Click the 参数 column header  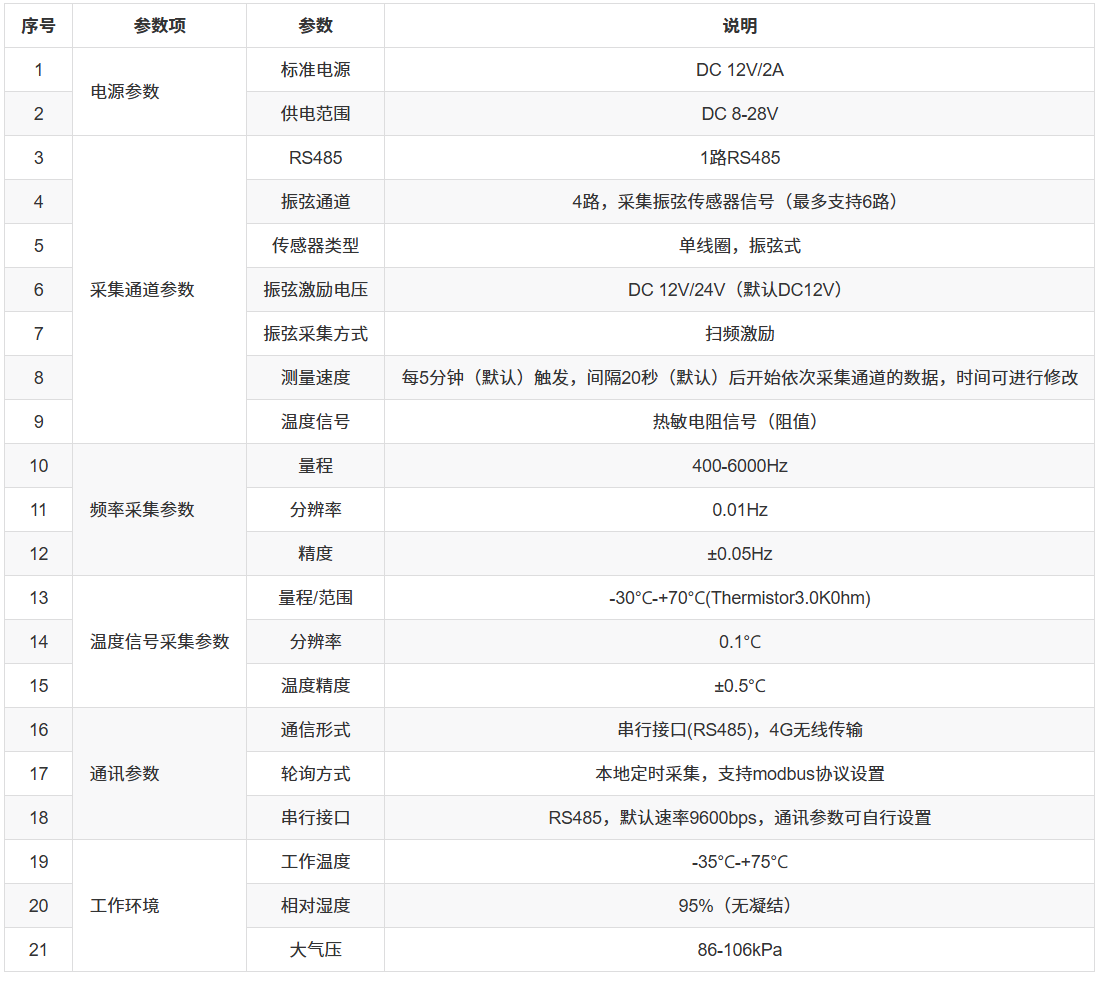coord(314,26)
